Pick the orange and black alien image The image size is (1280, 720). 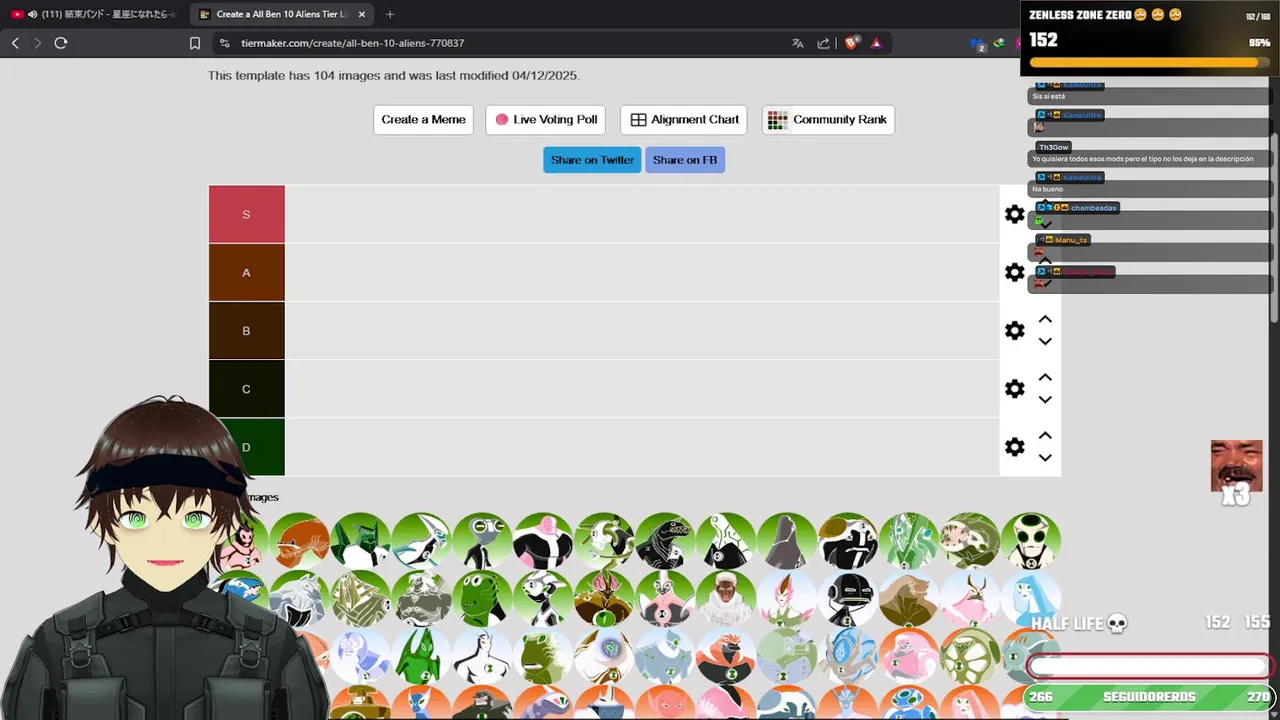click(x=726, y=656)
